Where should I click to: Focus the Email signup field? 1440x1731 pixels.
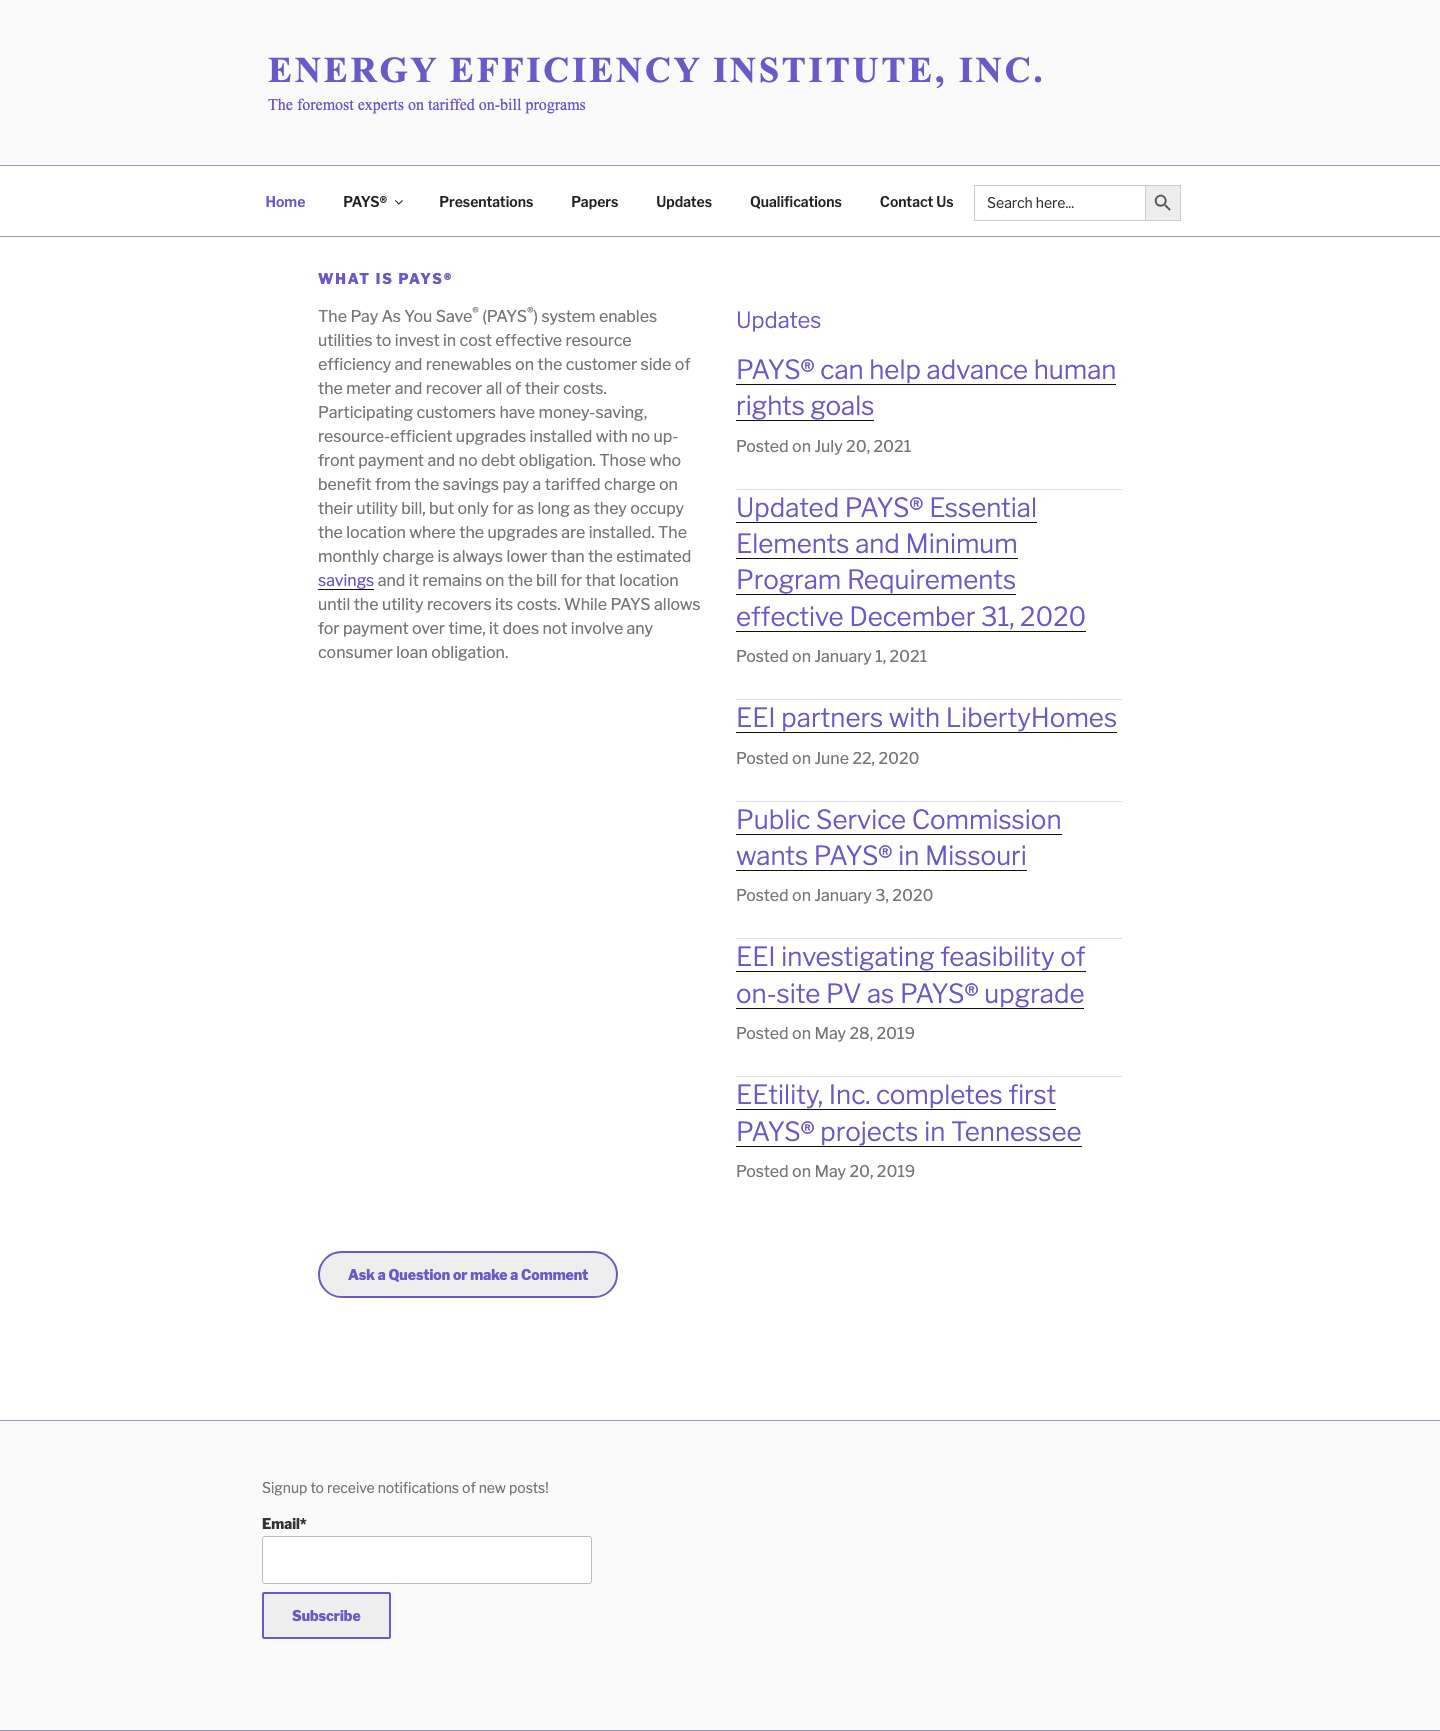[x=427, y=1560]
